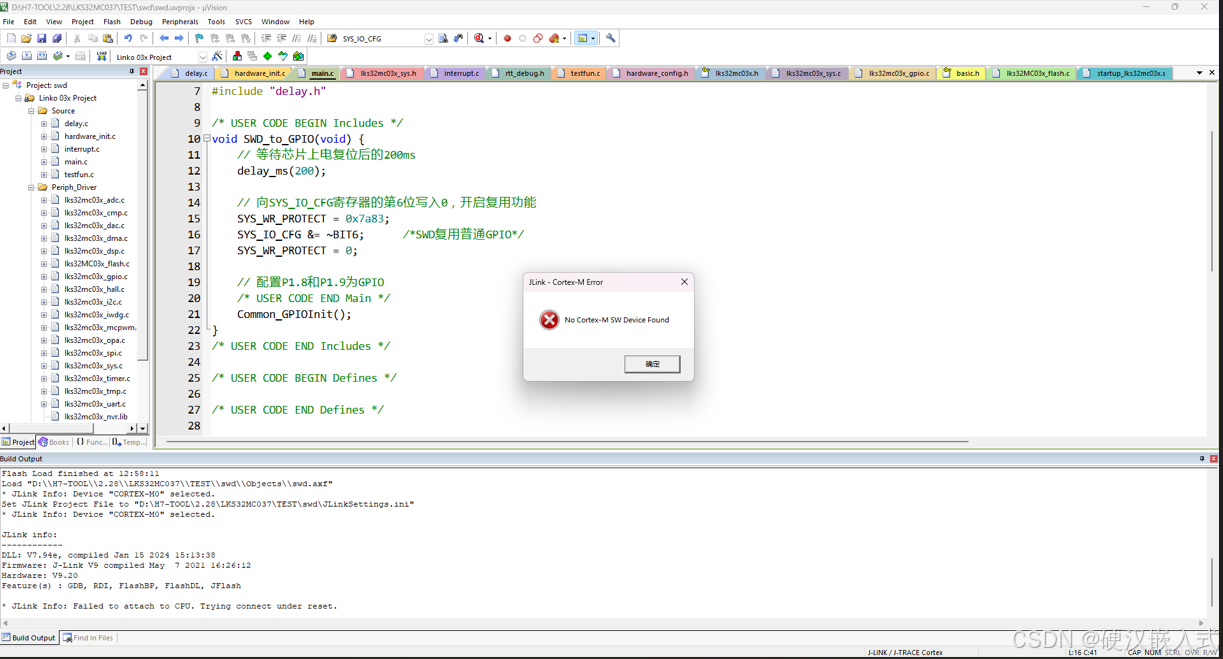Click the code editor horizontal scrollbar
Screen dimensions: 1223x659
coord(568,441)
